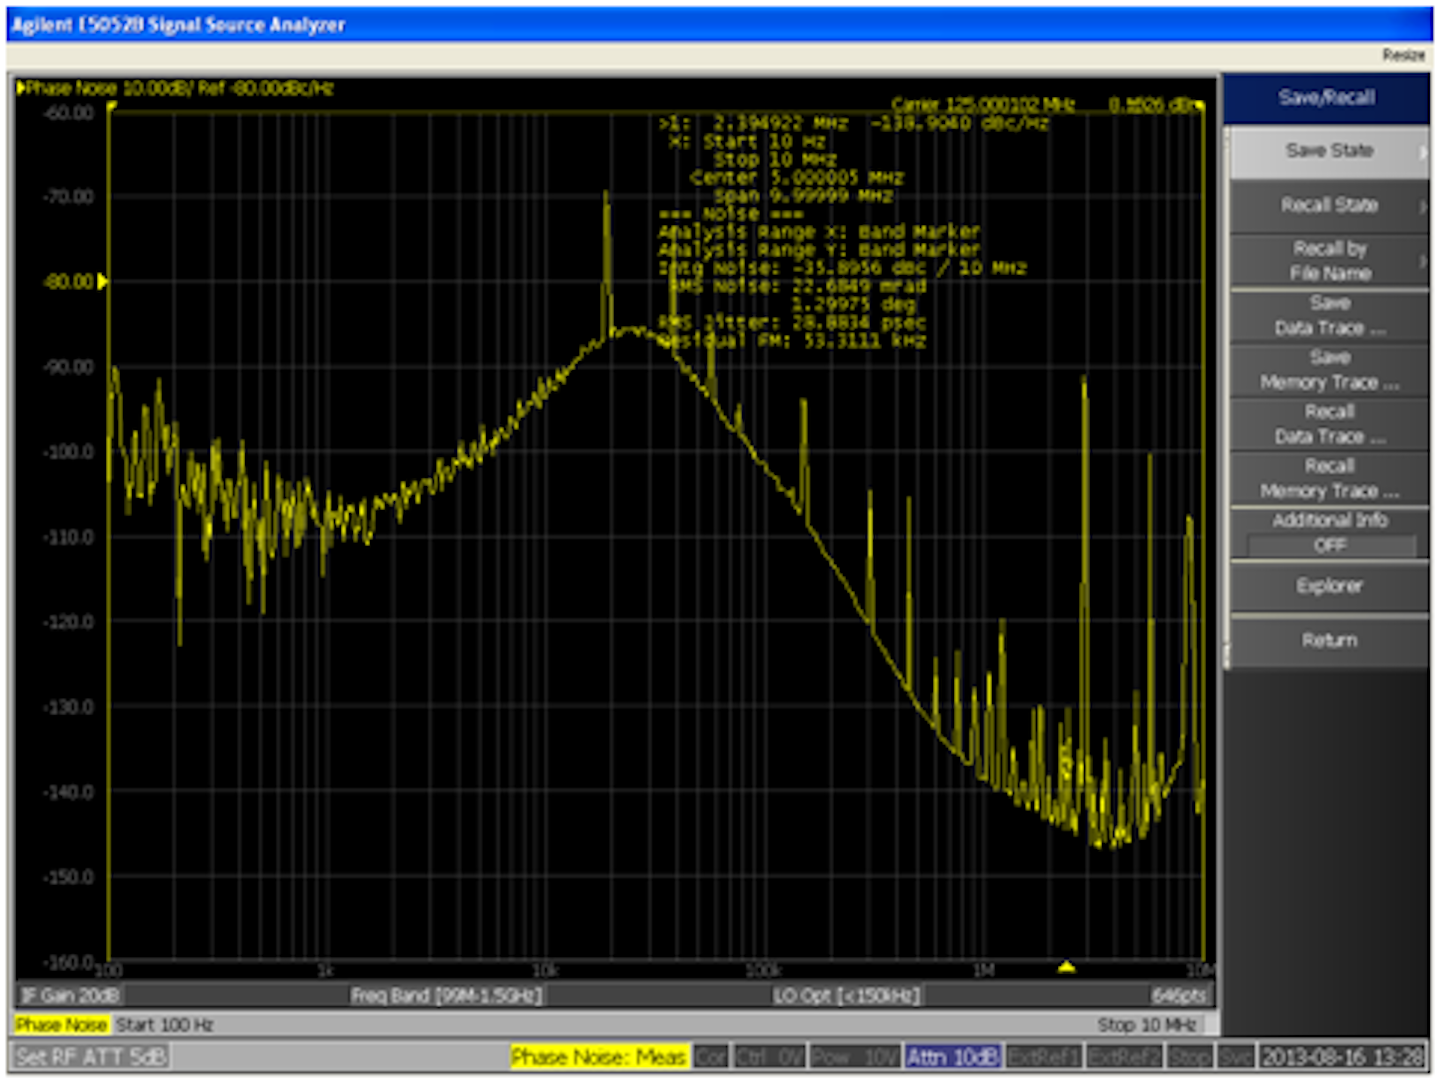Click the Span 9.99999 MHz readout

pos(803,195)
